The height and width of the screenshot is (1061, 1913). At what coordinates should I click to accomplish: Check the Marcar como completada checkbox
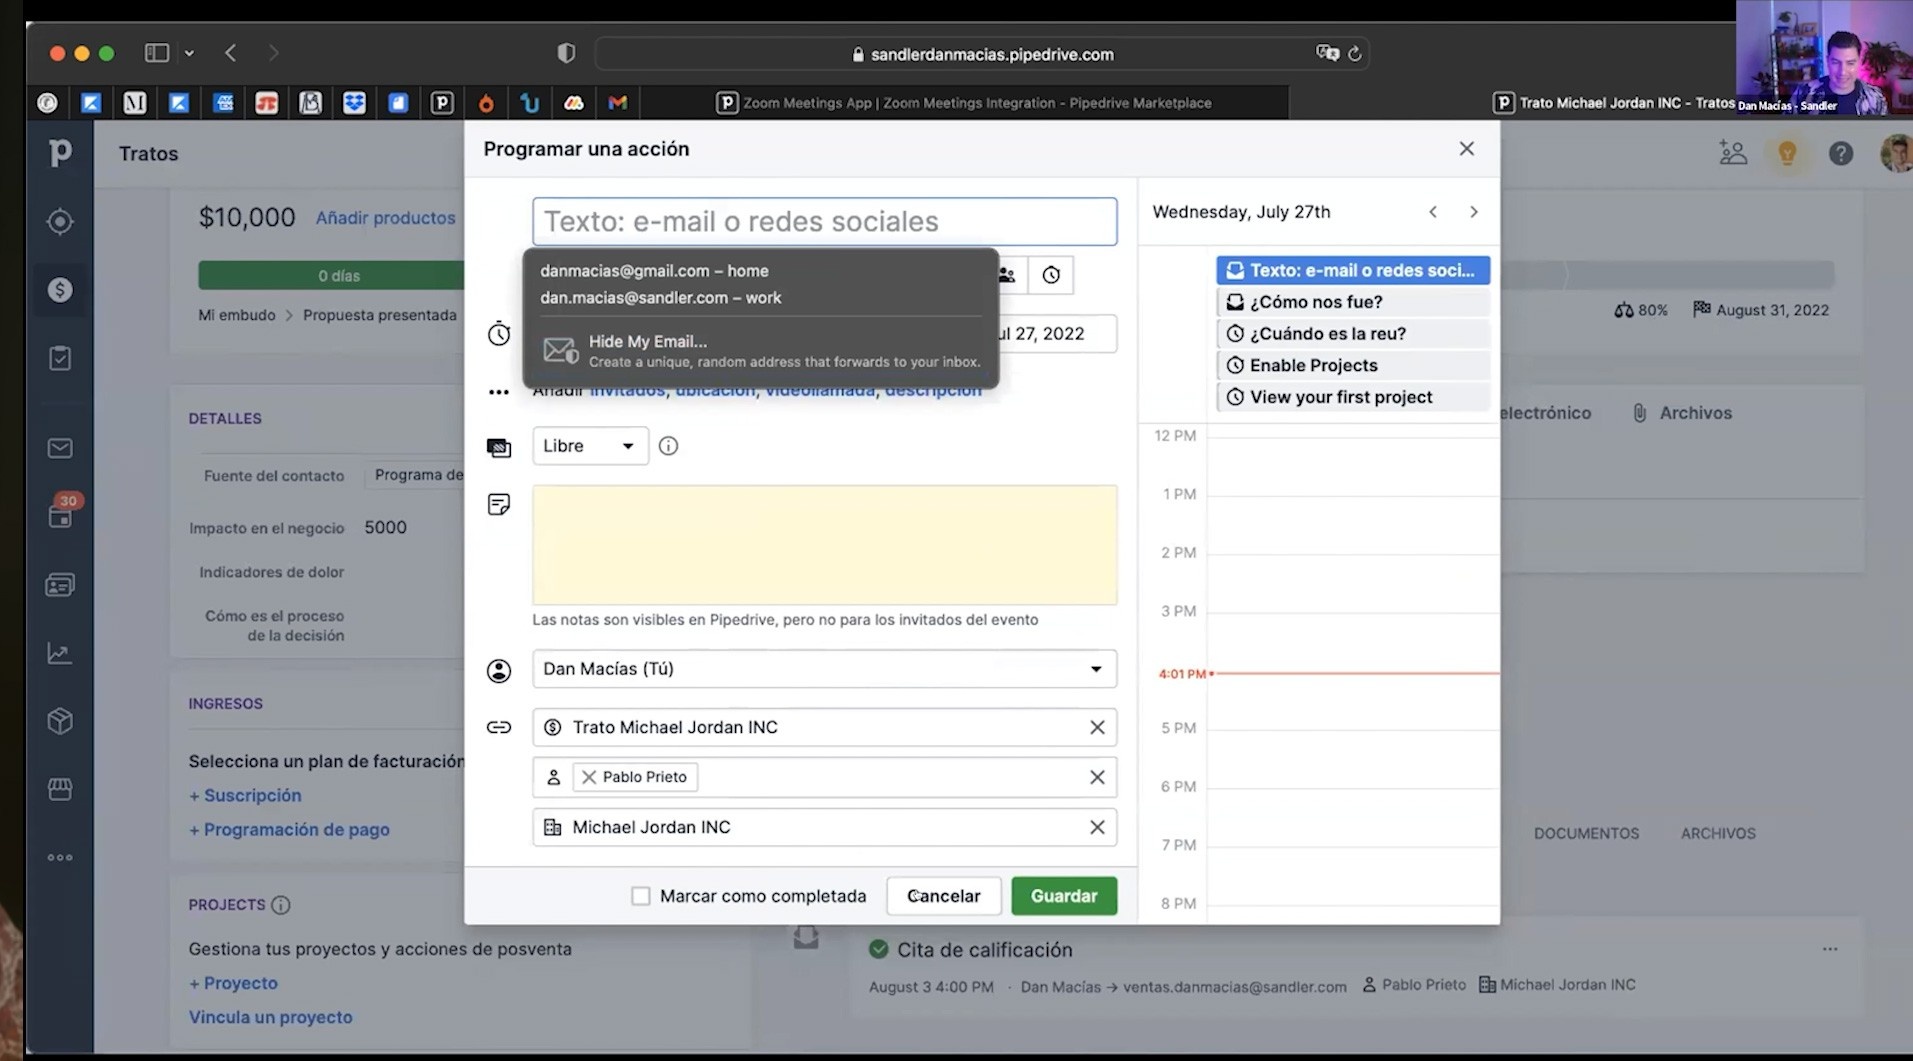[640, 896]
